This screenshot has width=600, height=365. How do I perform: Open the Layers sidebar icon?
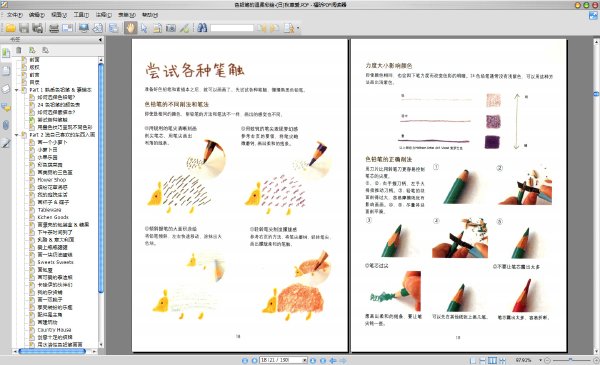(x=6, y=89)
